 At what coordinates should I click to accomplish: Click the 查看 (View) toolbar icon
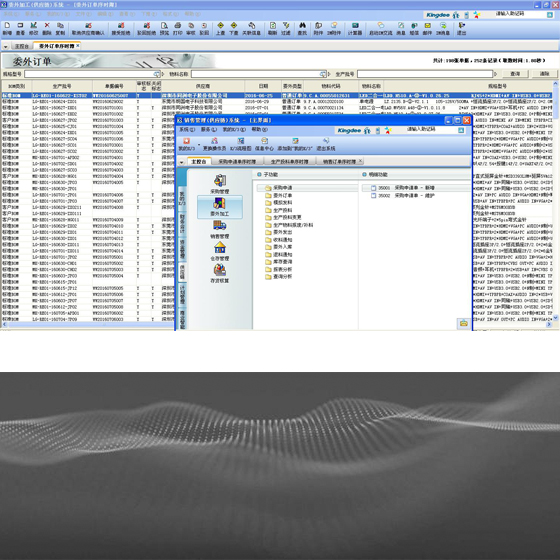point(20,29)
